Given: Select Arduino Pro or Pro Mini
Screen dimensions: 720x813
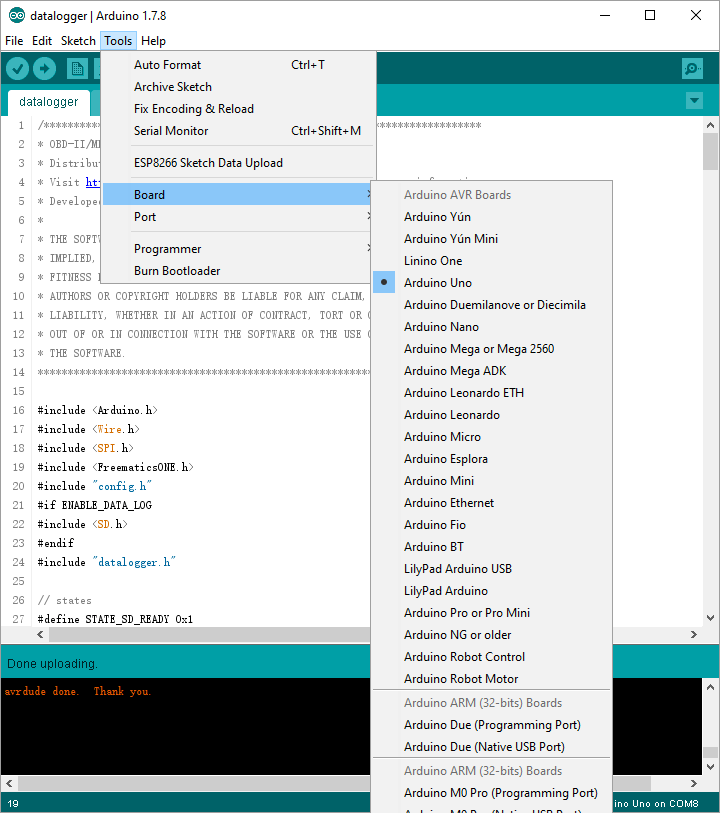Looking at the screenshot, I should point(492,613).
